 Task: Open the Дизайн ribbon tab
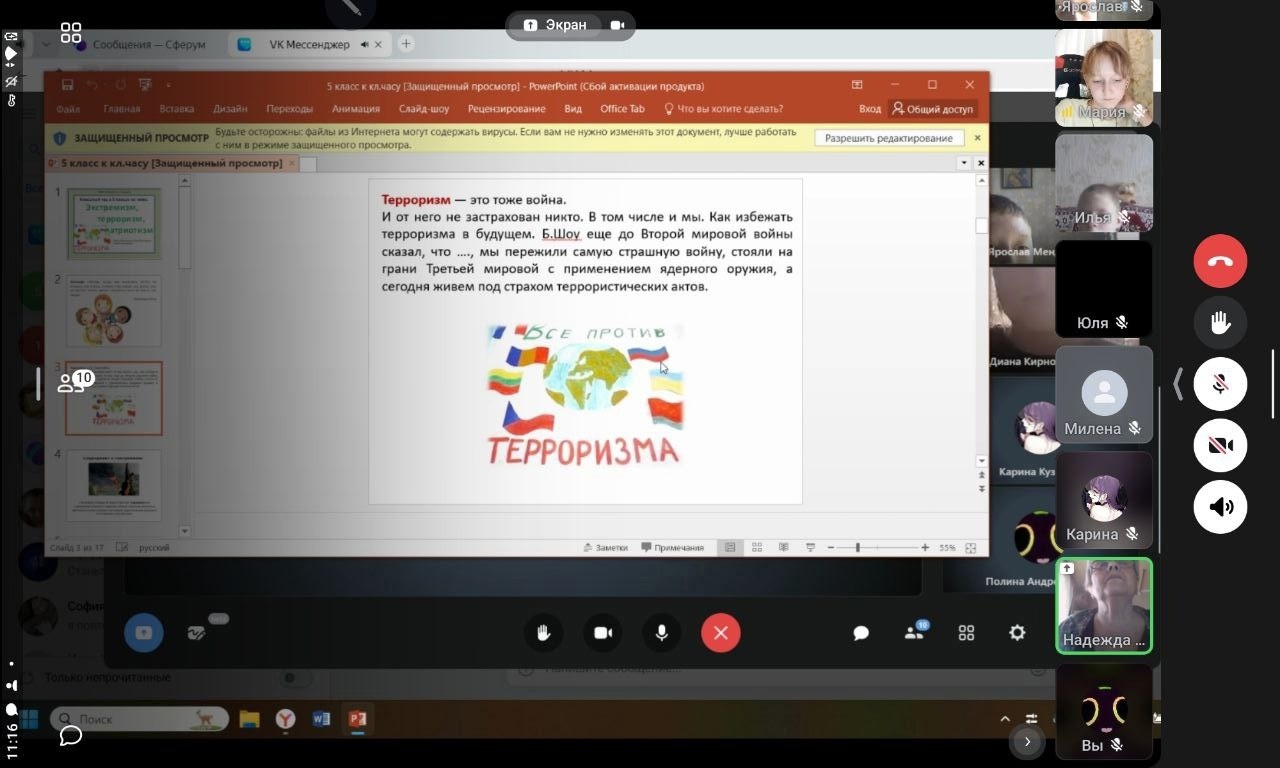(x=230, y=109)
